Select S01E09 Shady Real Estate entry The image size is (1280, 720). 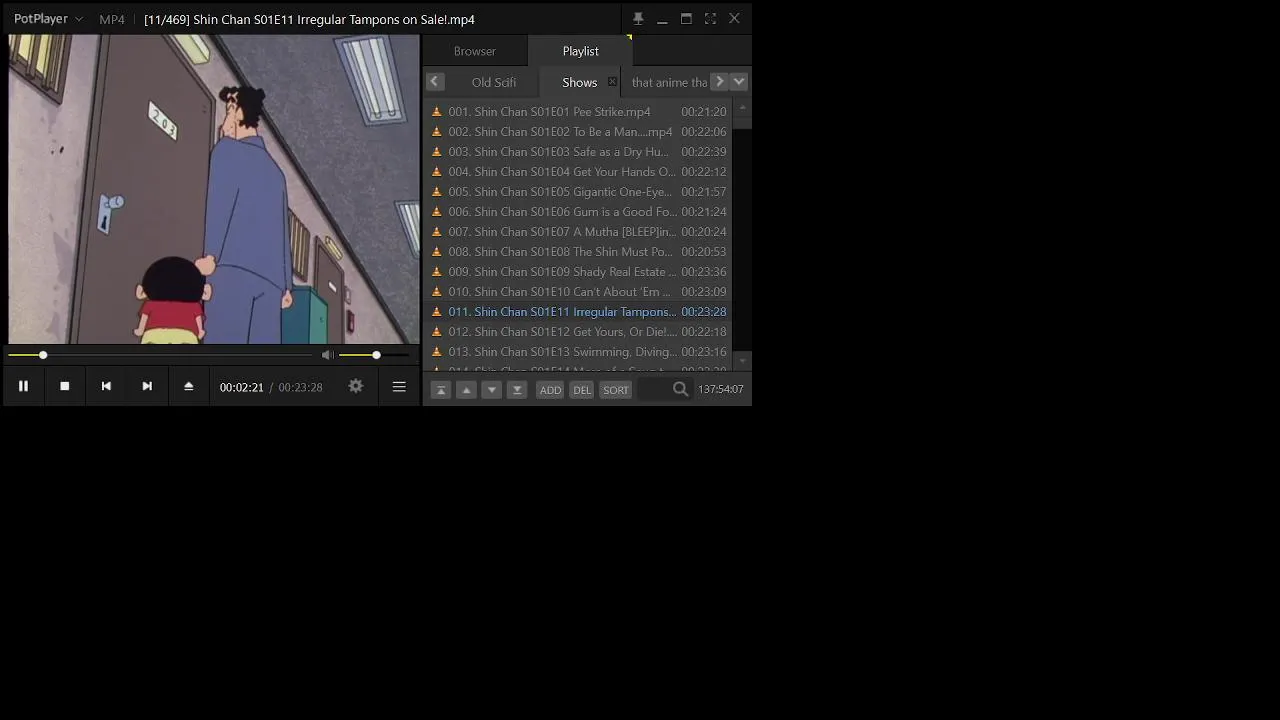pos(579,272)
